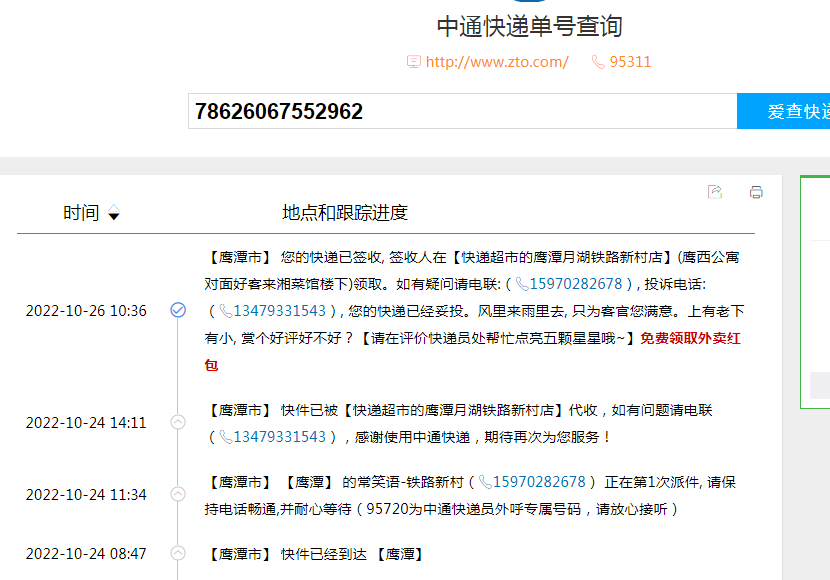Click the phone icon before 15970282678 in the 10-26 entry
830x580 pixels.
pos(522,284)
